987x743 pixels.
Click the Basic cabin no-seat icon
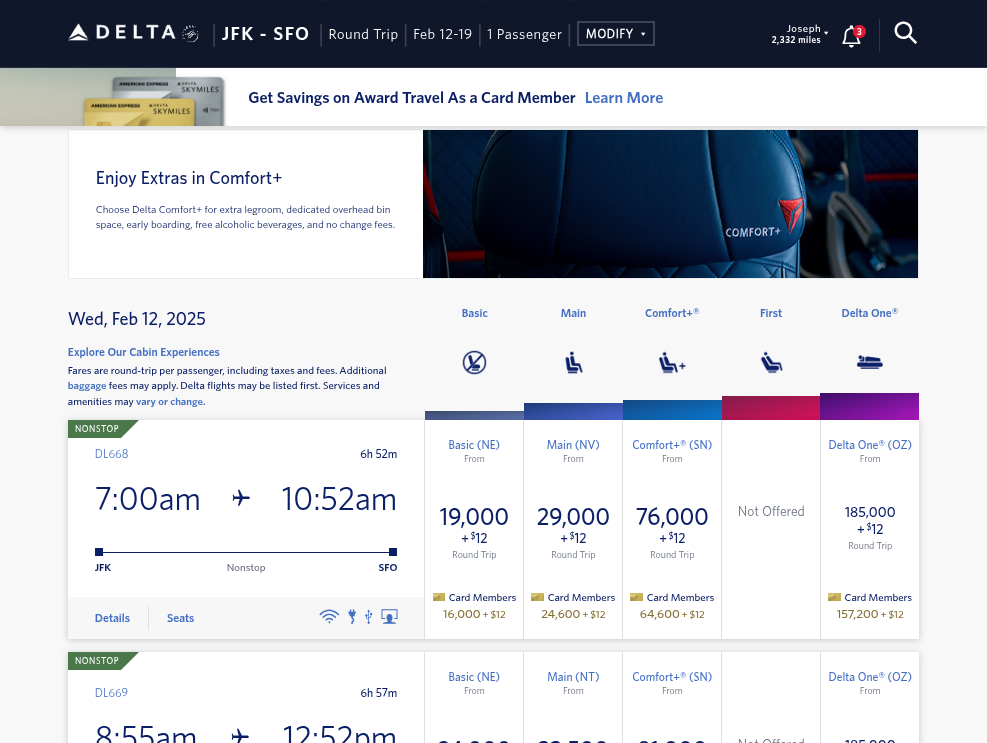coord(474,363)
